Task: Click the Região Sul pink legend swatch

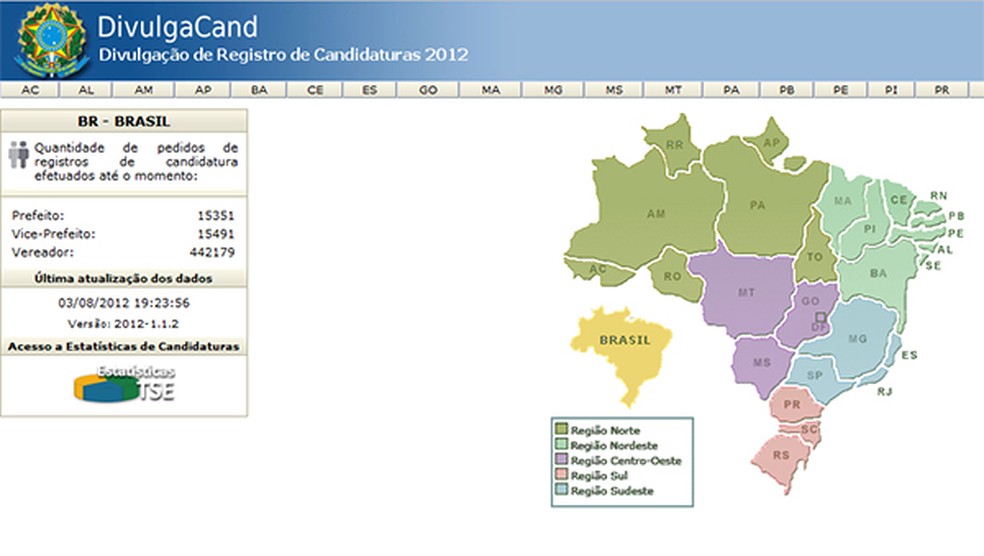Action: coord(561,474)
